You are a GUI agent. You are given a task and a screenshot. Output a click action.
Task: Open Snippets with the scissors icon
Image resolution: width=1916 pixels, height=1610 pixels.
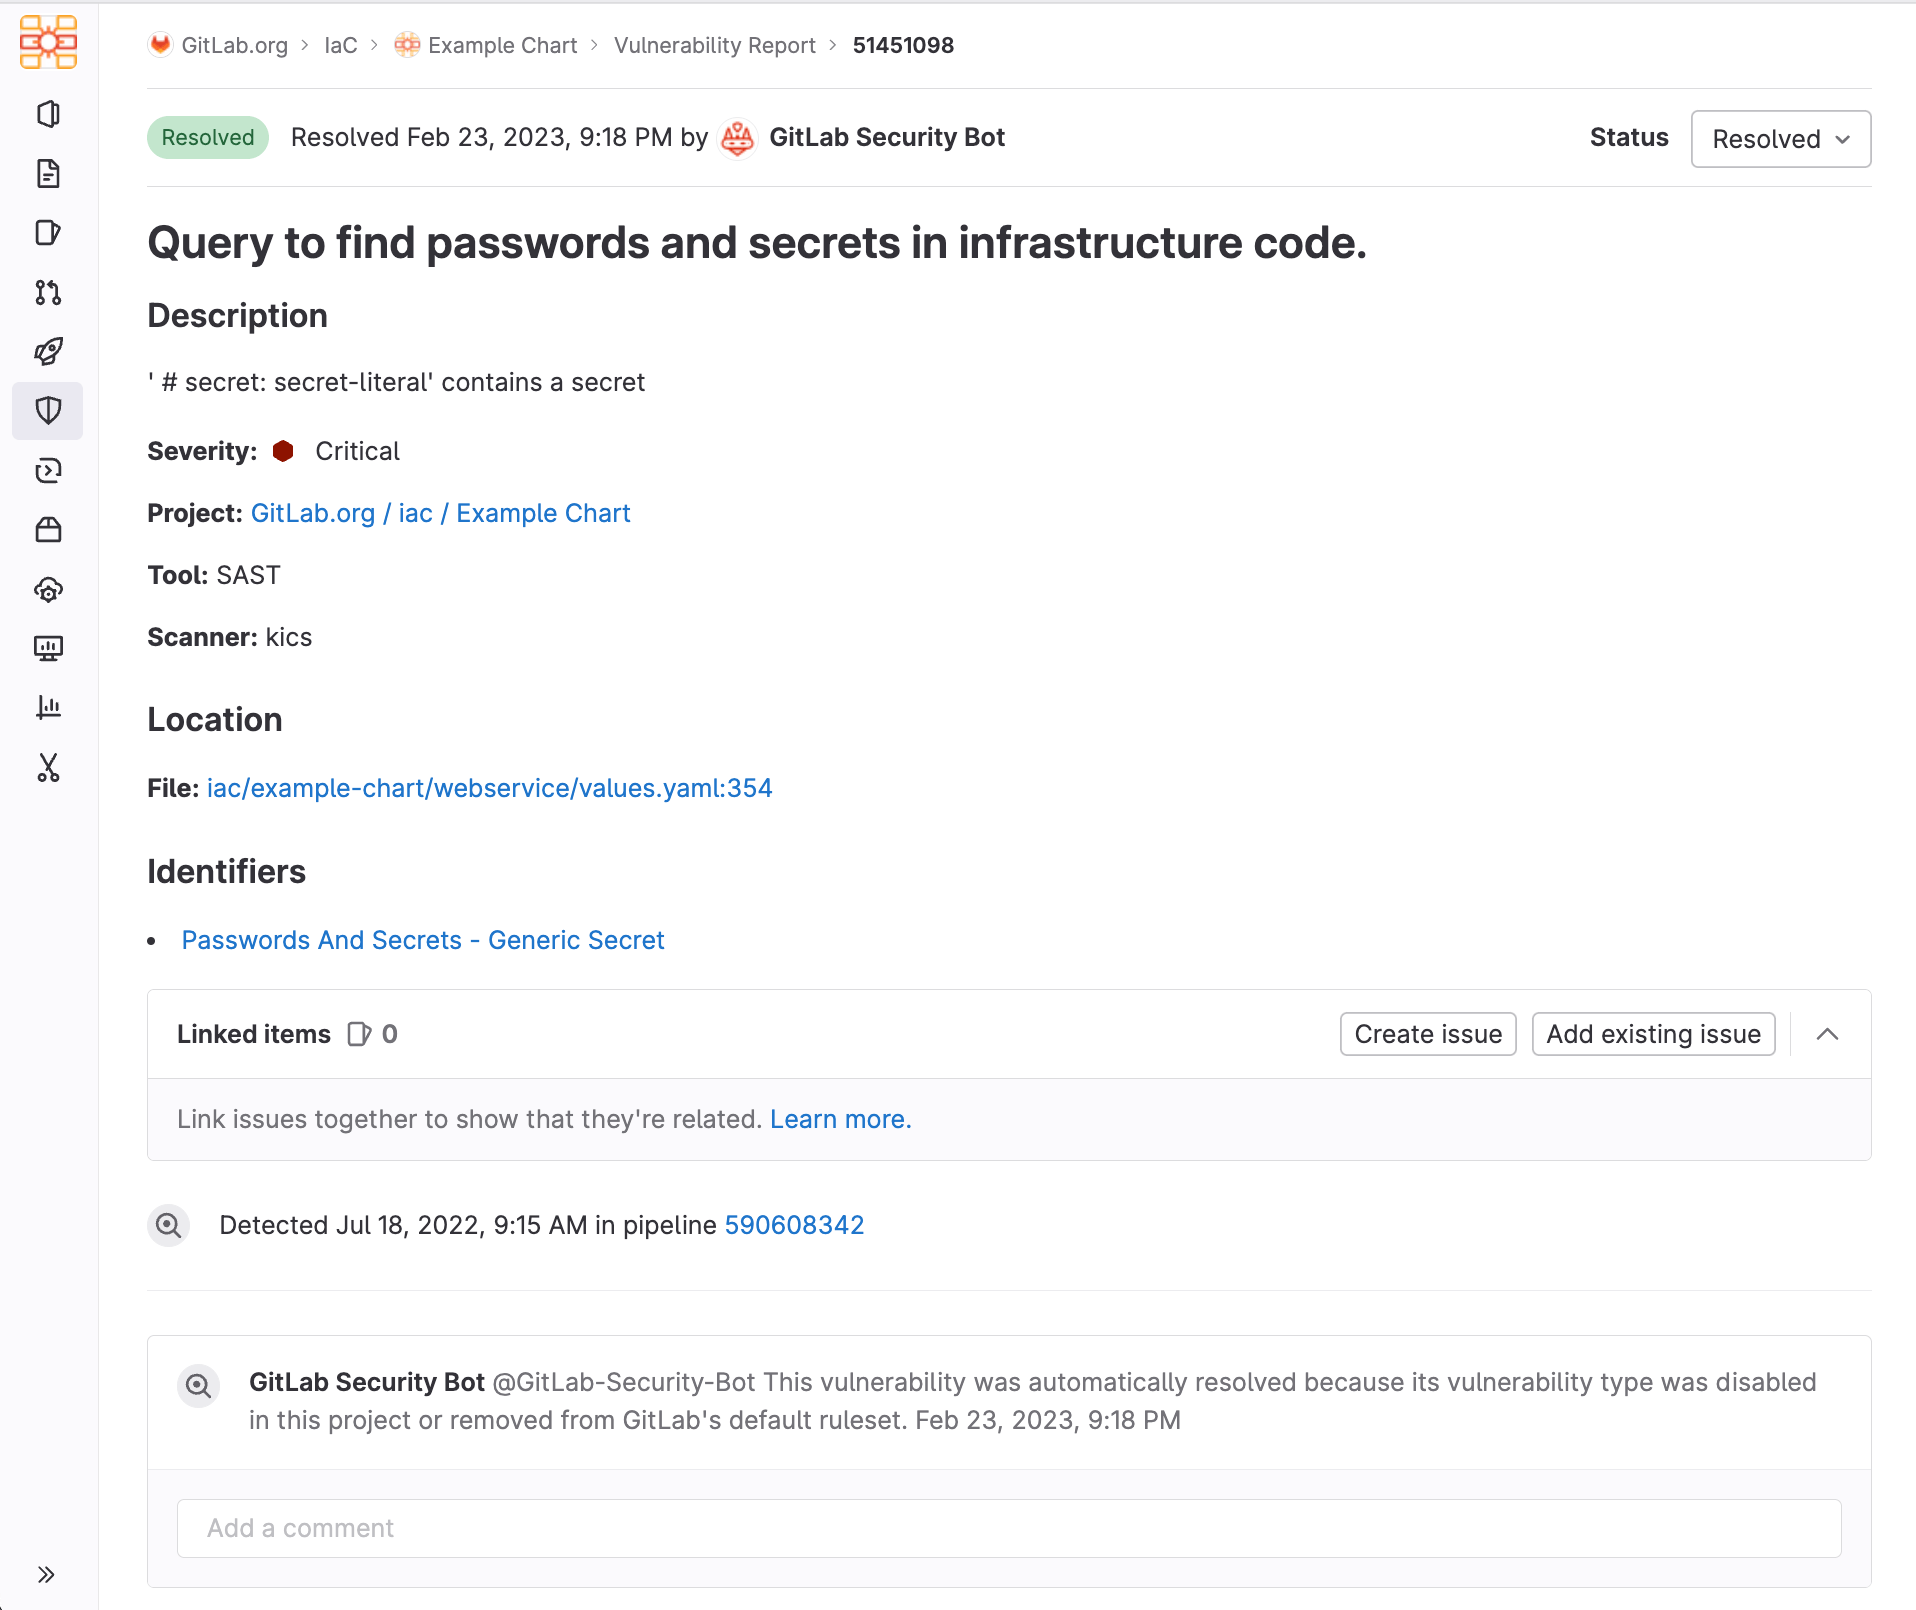pyautogui.click(x=47, y=768)
